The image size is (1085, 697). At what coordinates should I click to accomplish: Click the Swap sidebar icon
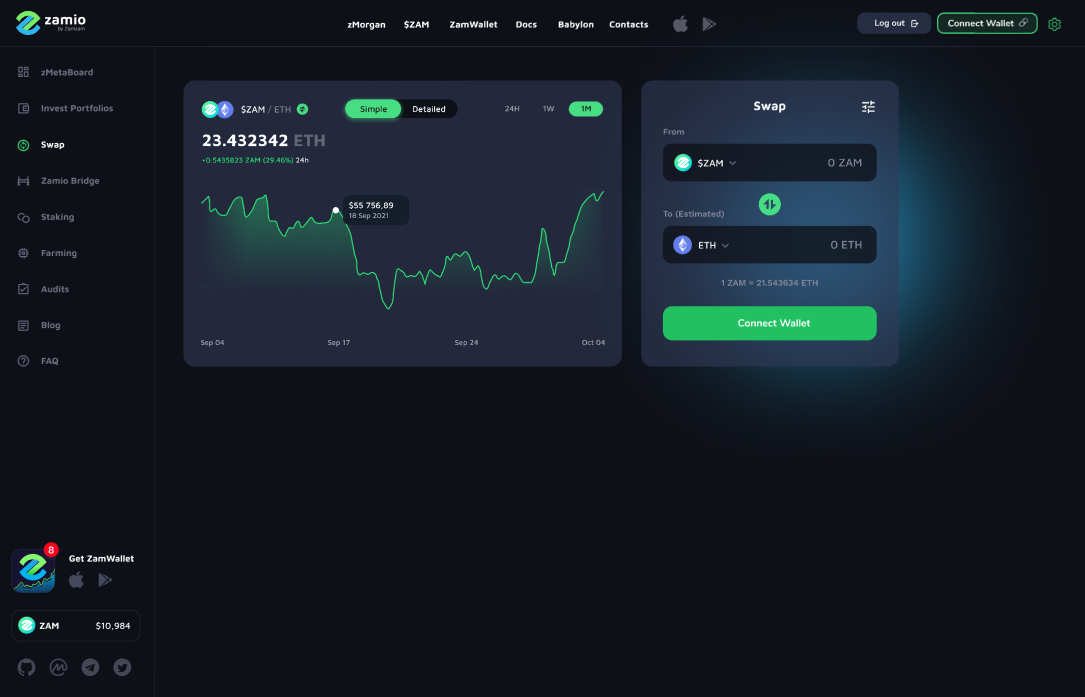tap(24, 145)
